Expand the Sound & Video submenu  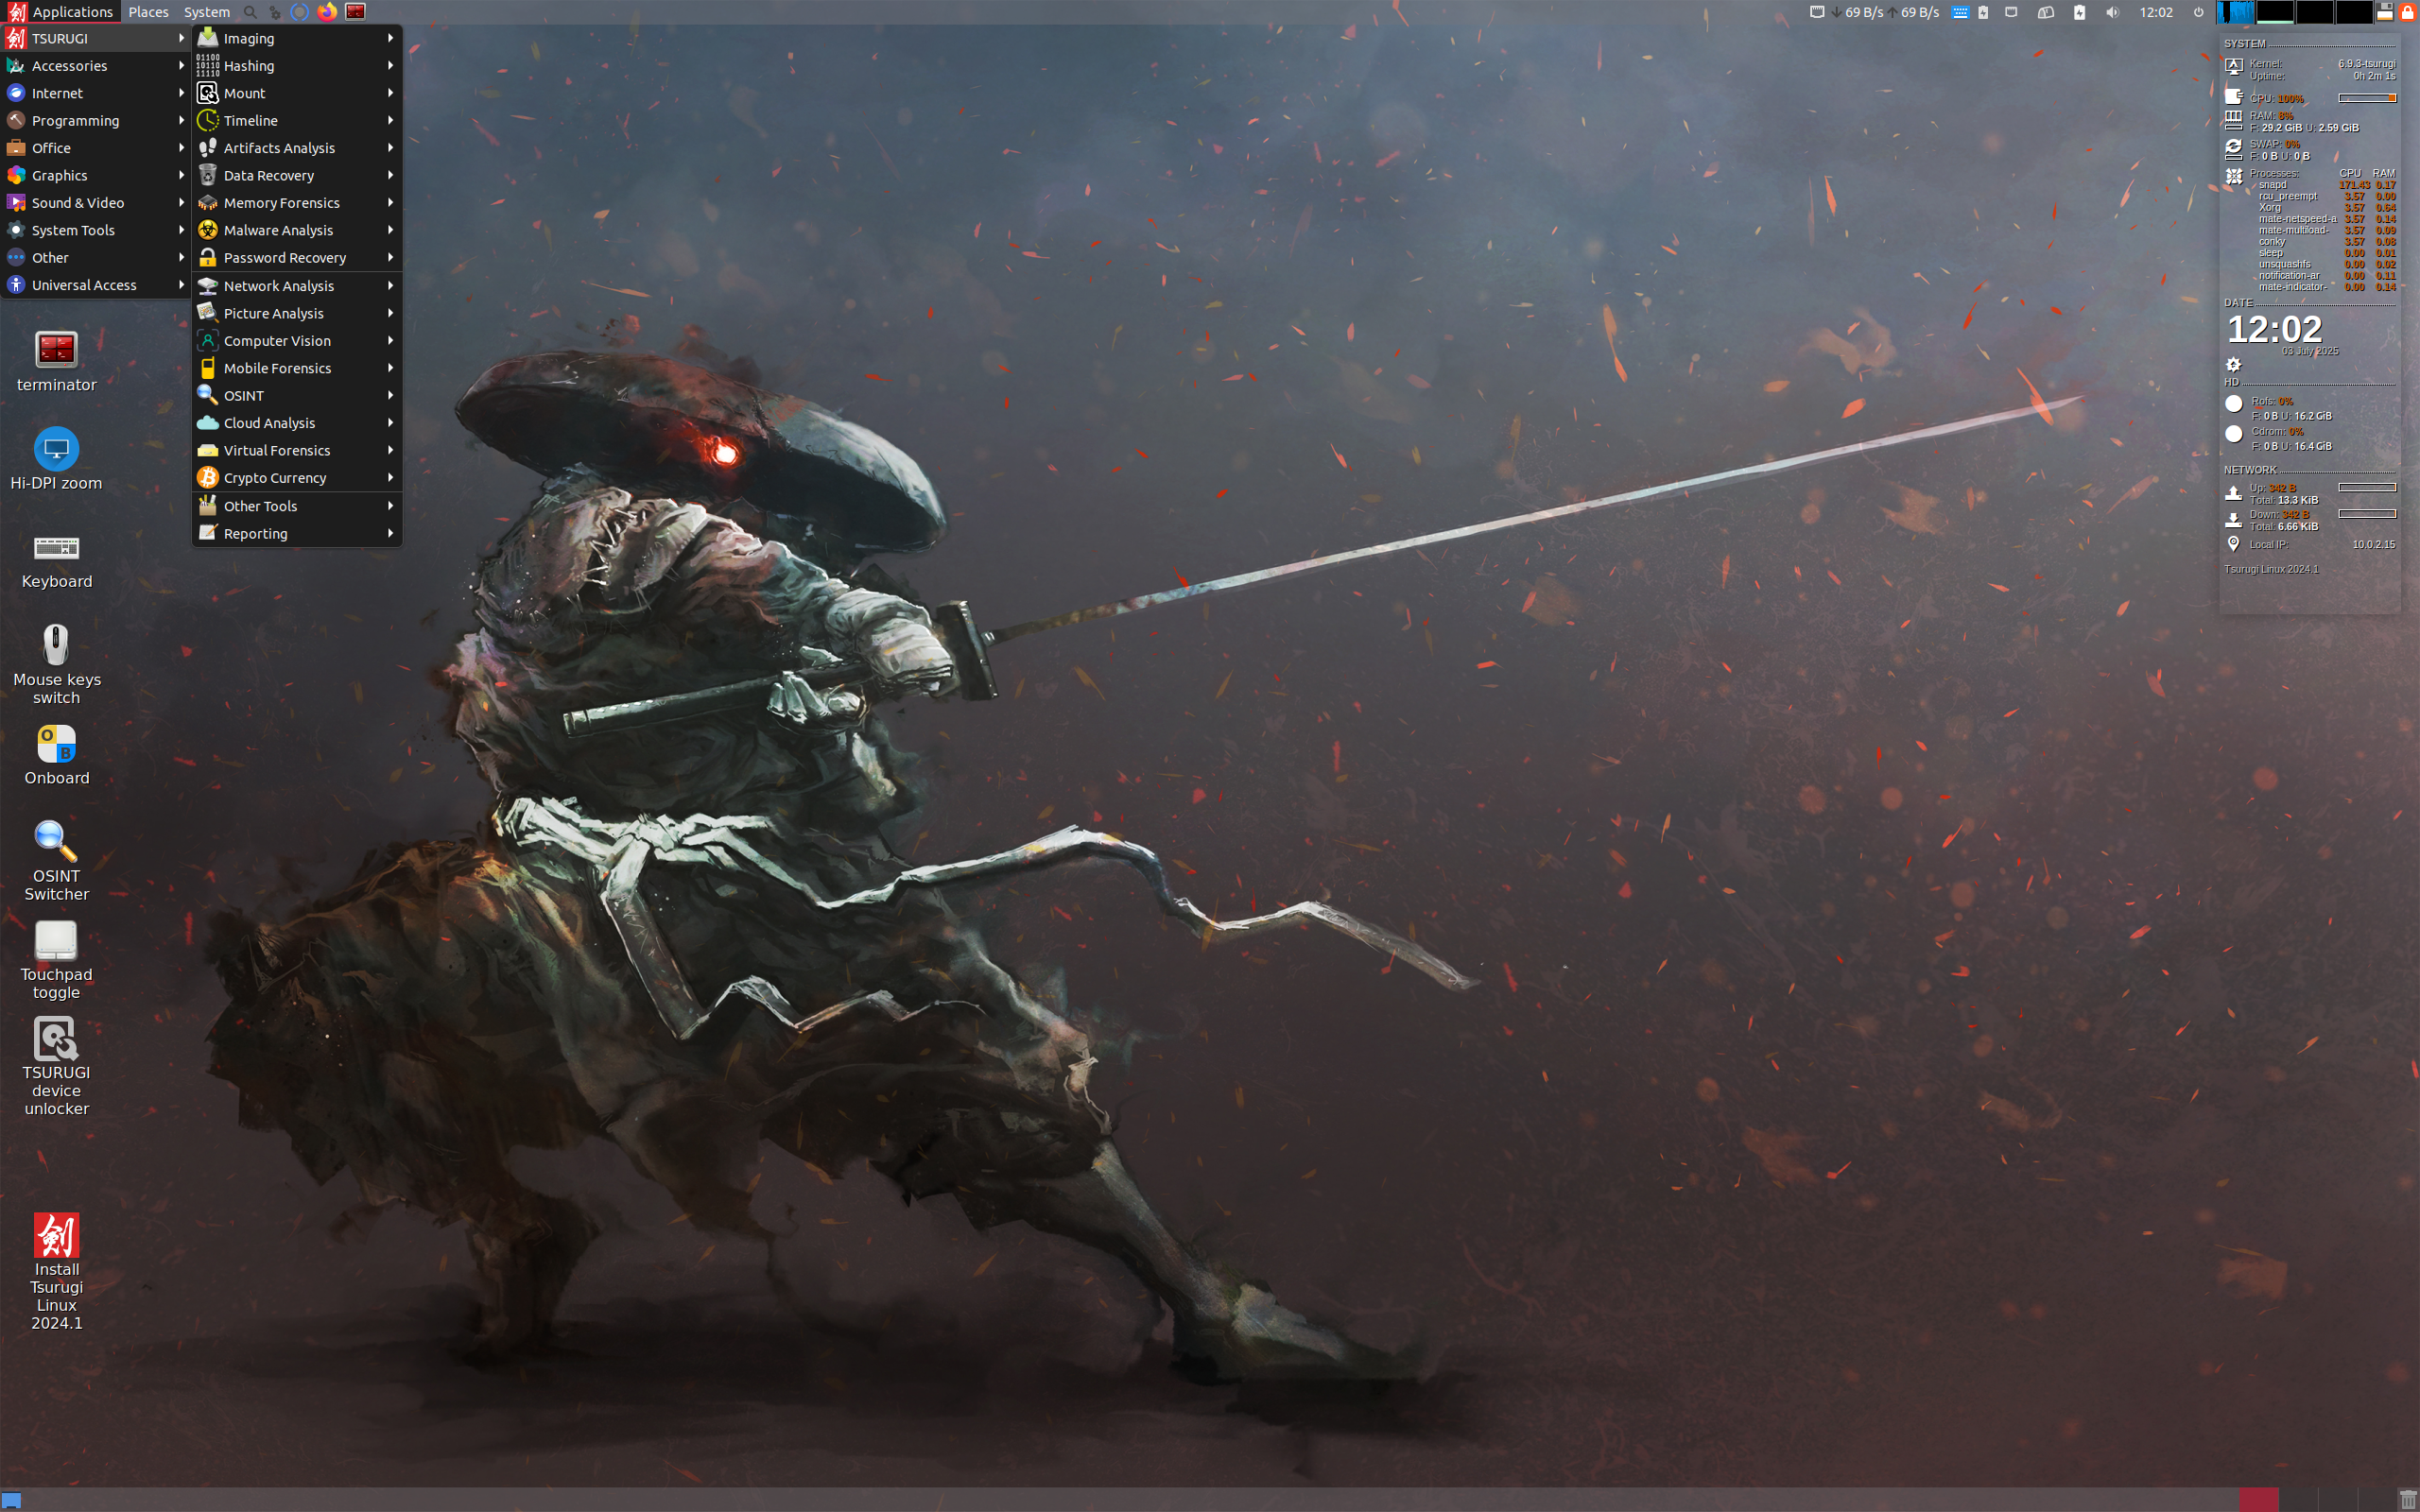[x=96, y=203]
